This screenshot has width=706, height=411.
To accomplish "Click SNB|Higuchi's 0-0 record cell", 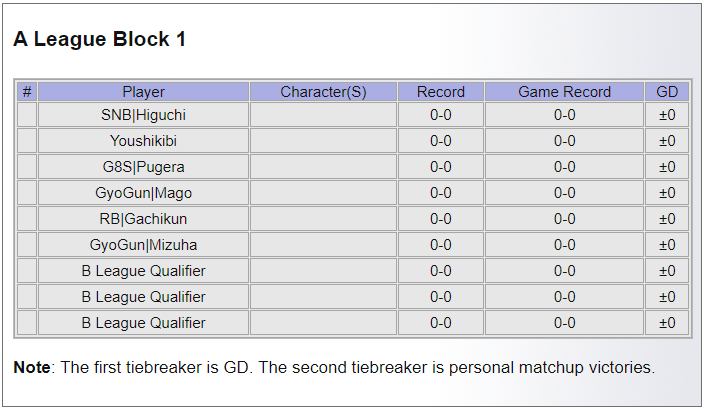I will pos(440,115).
